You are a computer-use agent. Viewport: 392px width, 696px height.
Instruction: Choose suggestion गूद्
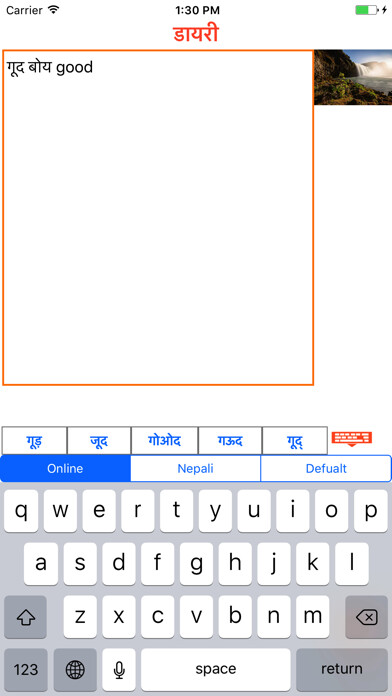295,441
